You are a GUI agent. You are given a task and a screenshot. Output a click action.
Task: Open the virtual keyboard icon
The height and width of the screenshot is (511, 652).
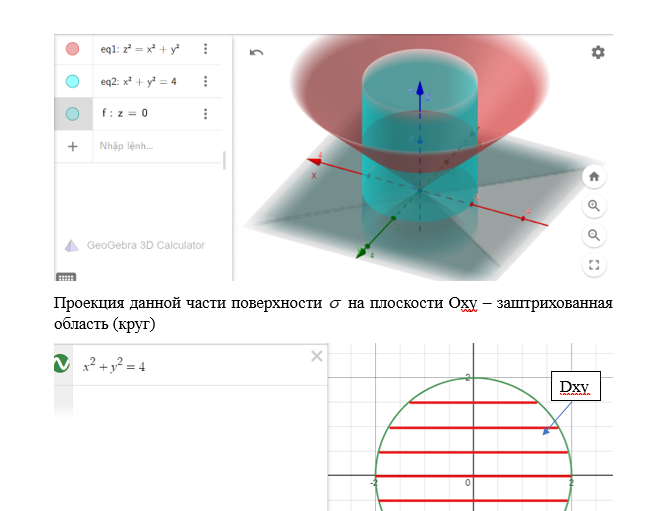(x=66, y=277)
